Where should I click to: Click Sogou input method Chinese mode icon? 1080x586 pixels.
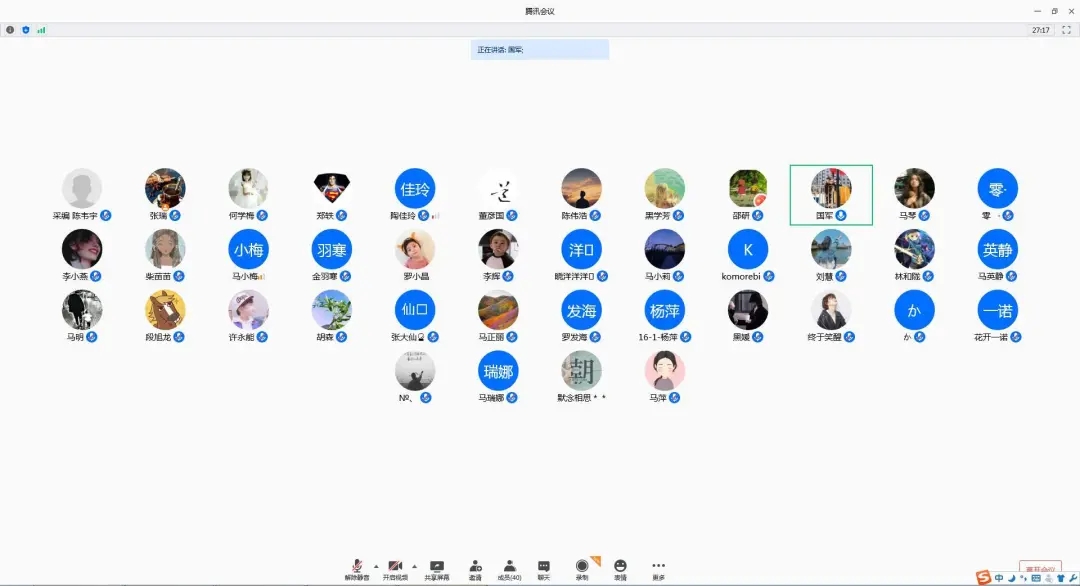[998, 577]
